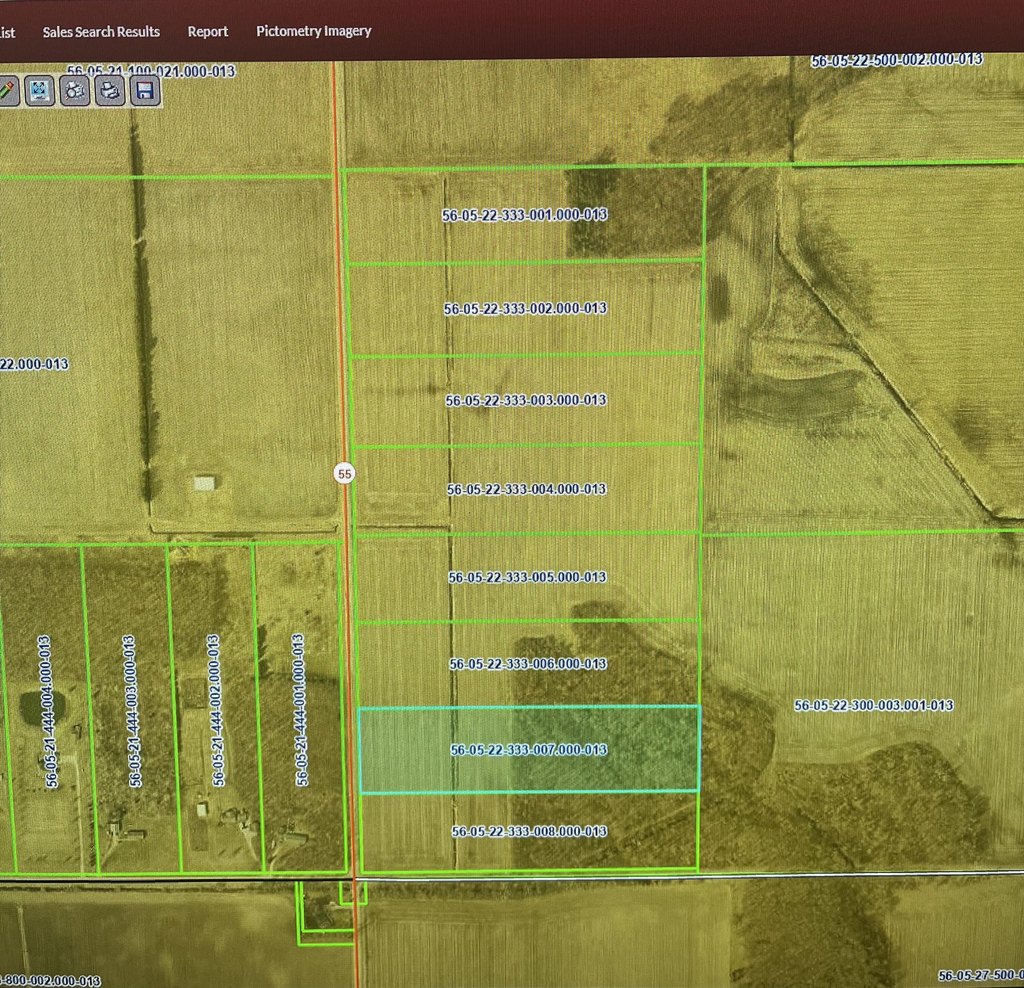Select the pencil markup tool
1024x988 pixels.
click(7, 90)
